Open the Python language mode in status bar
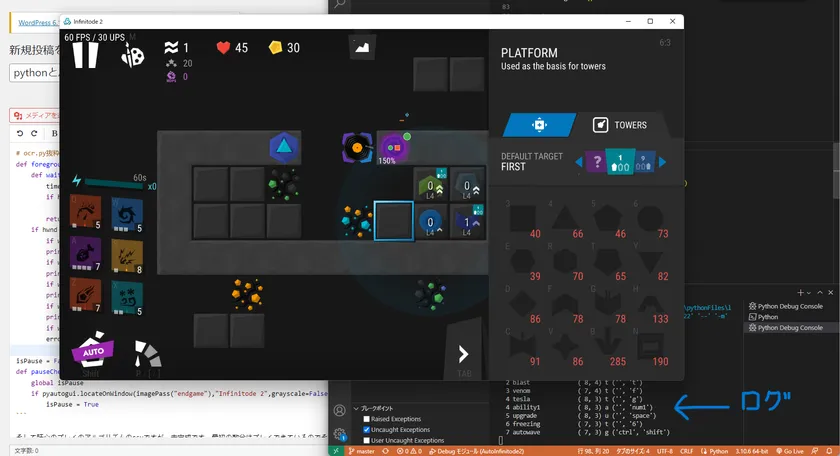Screen dimensions: 840x456 (x=715, y=451)
